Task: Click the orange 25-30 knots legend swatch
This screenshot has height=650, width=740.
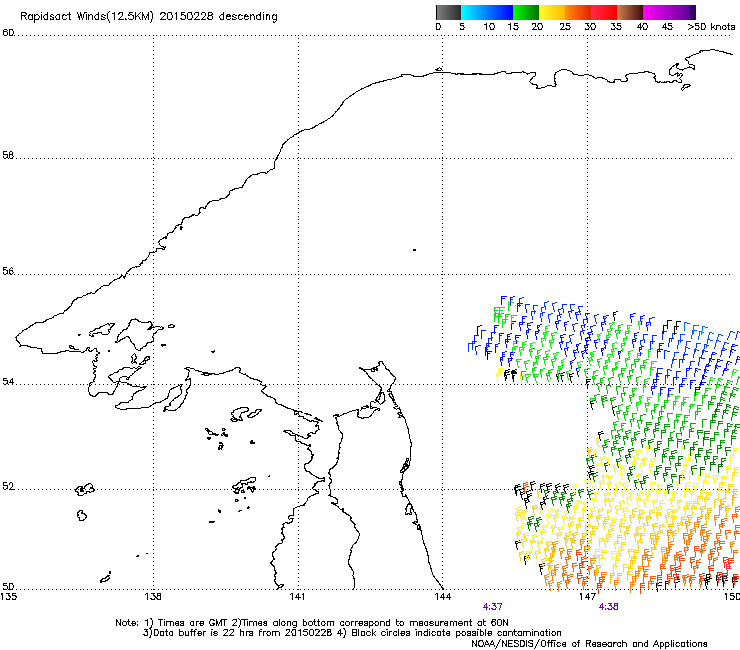Action: click(x=578, y=12)
